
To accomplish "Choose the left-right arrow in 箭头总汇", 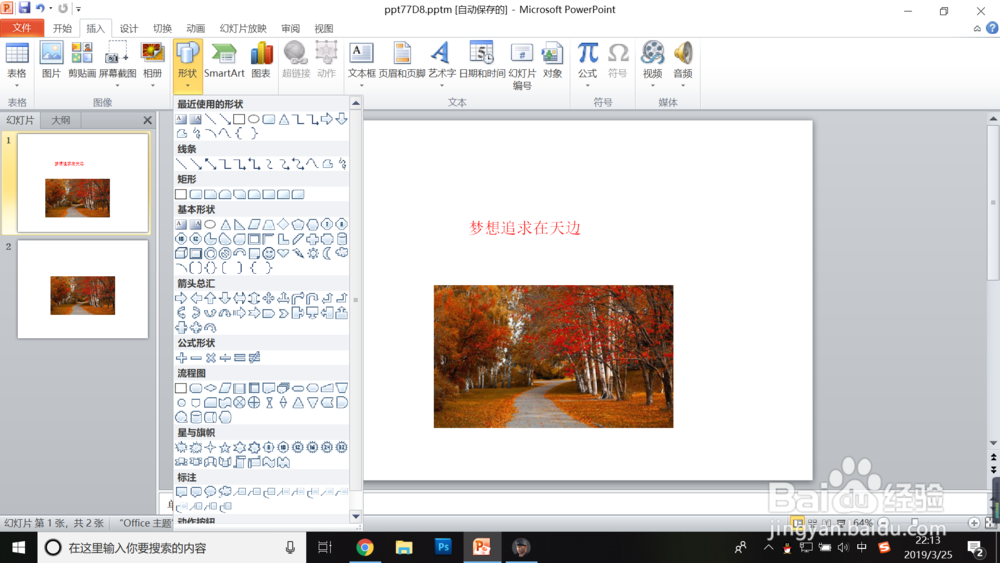I will [239, 298].
